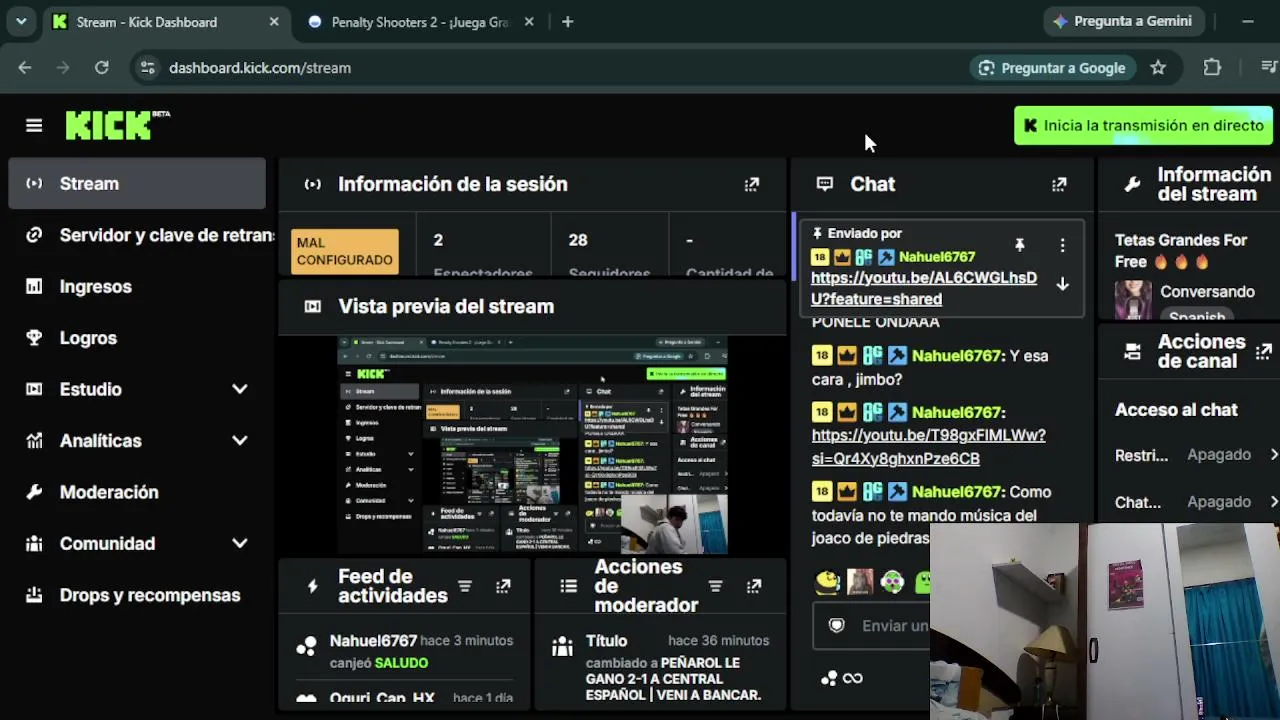This screenshot has height=720, width=1280.
Task: Open the Chat... Apagado setting chevron
Action: (x=1273, y=502)
